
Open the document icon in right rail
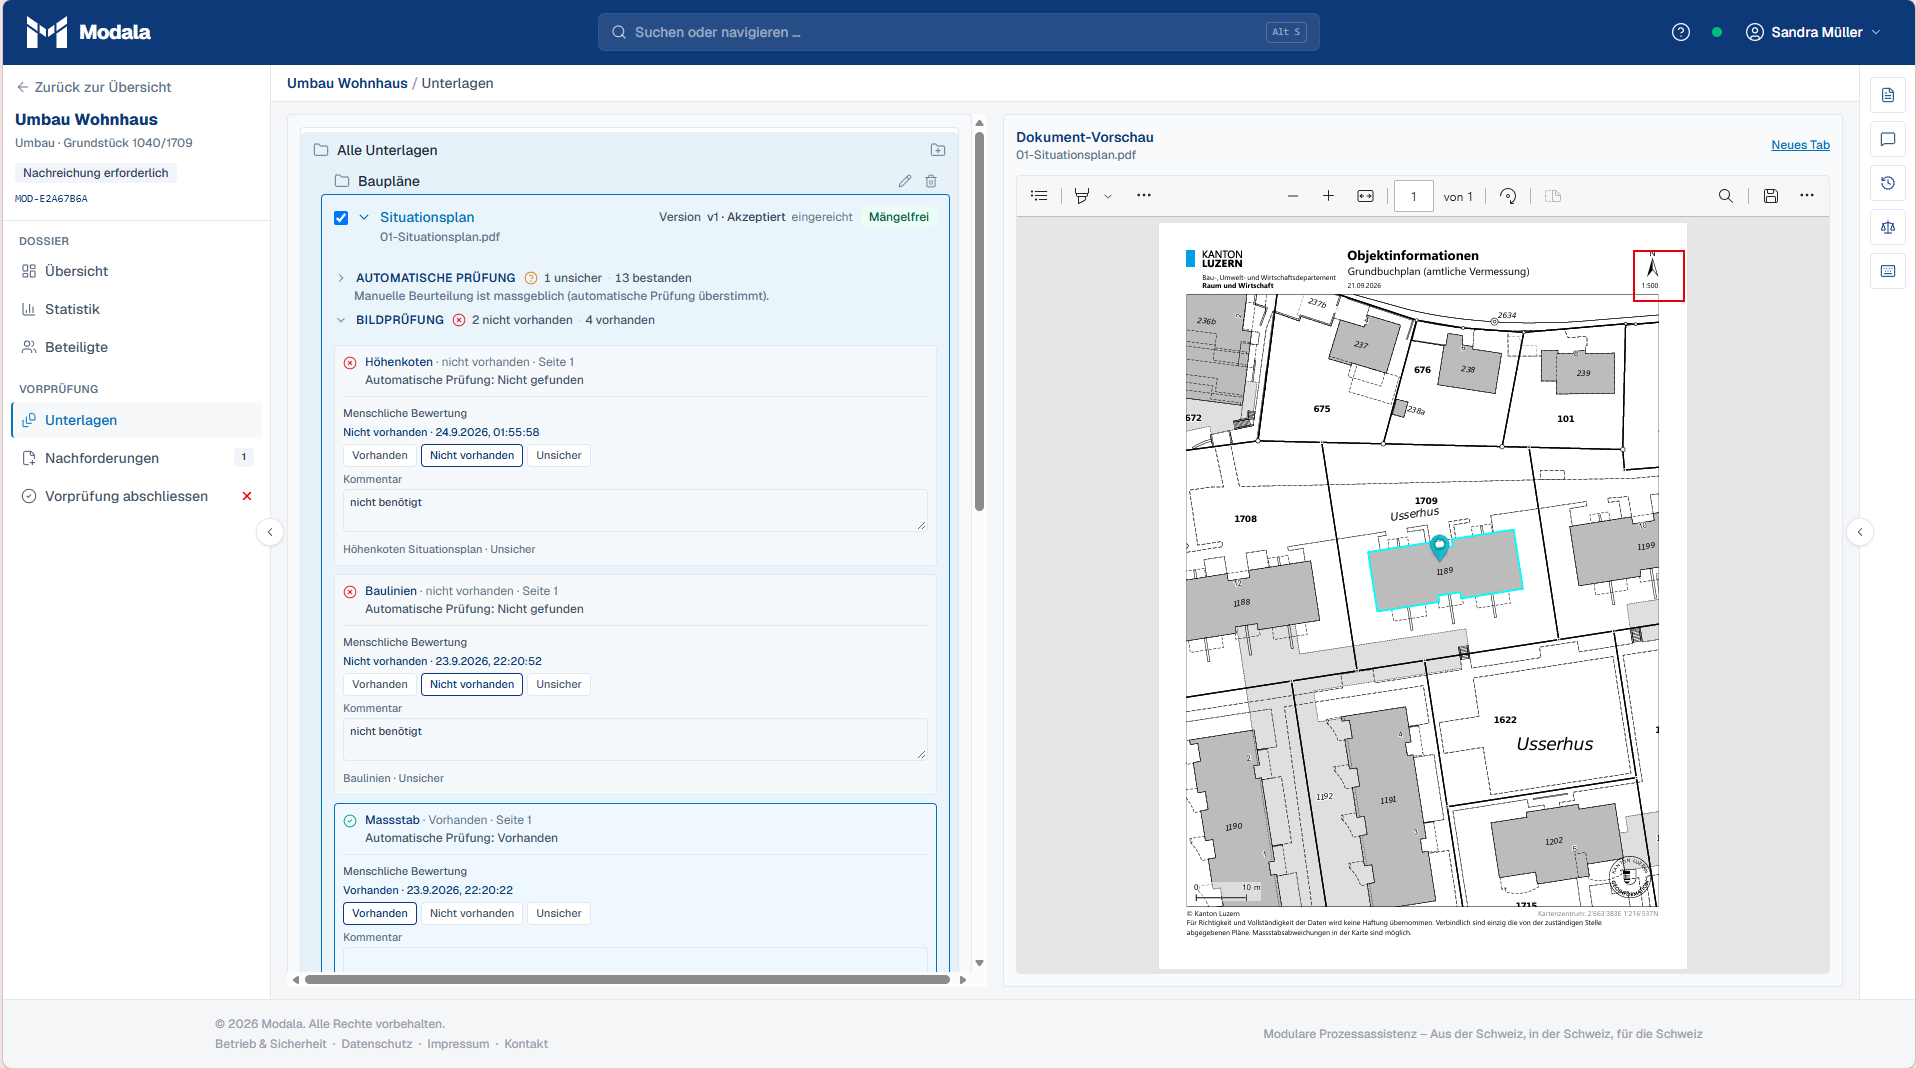1888,95
